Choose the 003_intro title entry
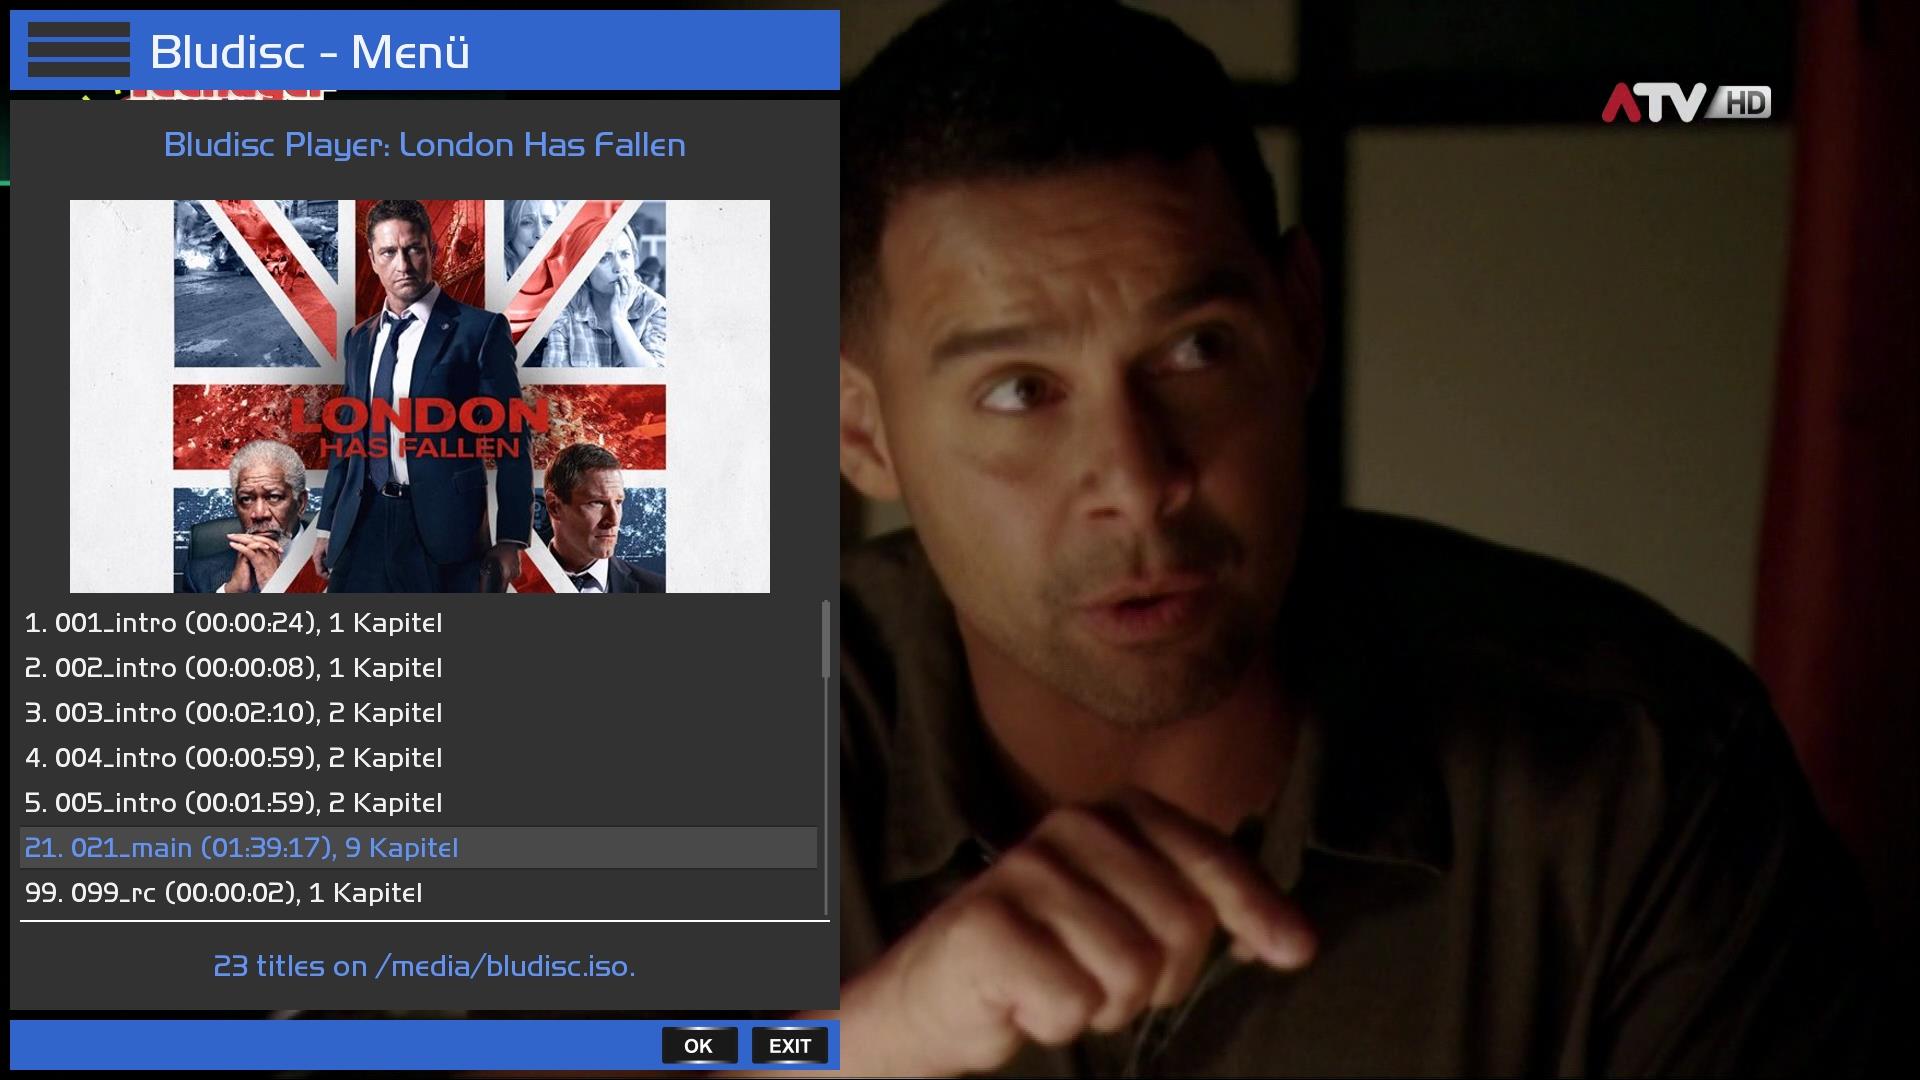Screen dimensions: 1920x1080 pos(233,713)
